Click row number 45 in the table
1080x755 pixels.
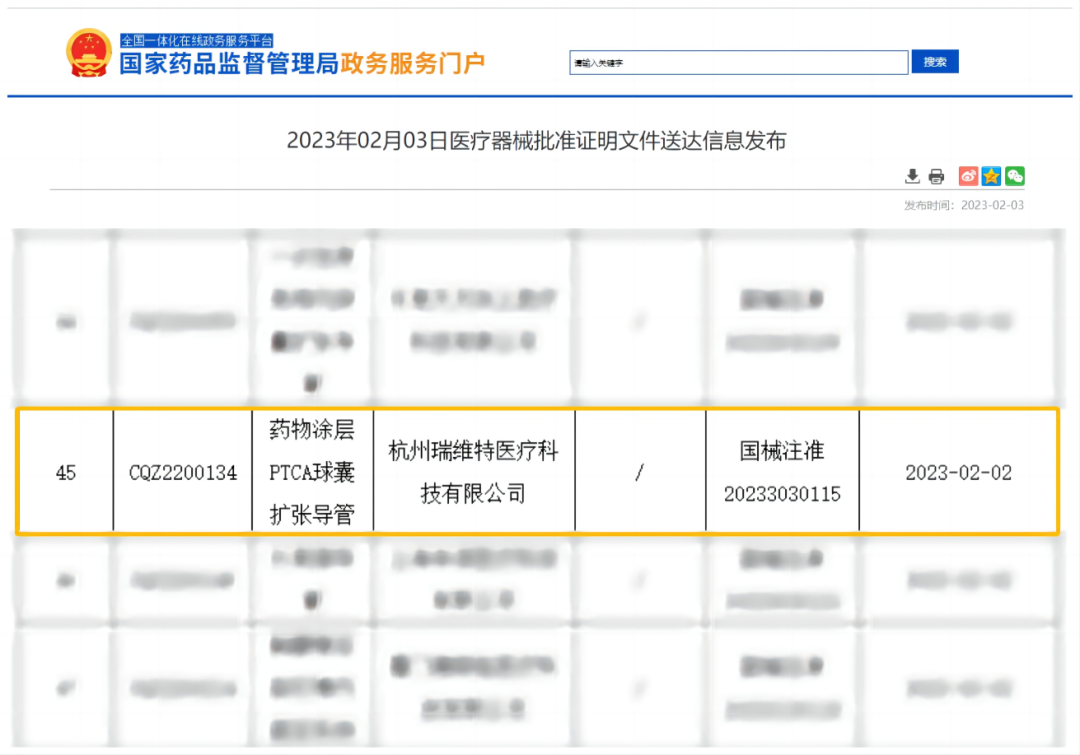click(63, 472)
